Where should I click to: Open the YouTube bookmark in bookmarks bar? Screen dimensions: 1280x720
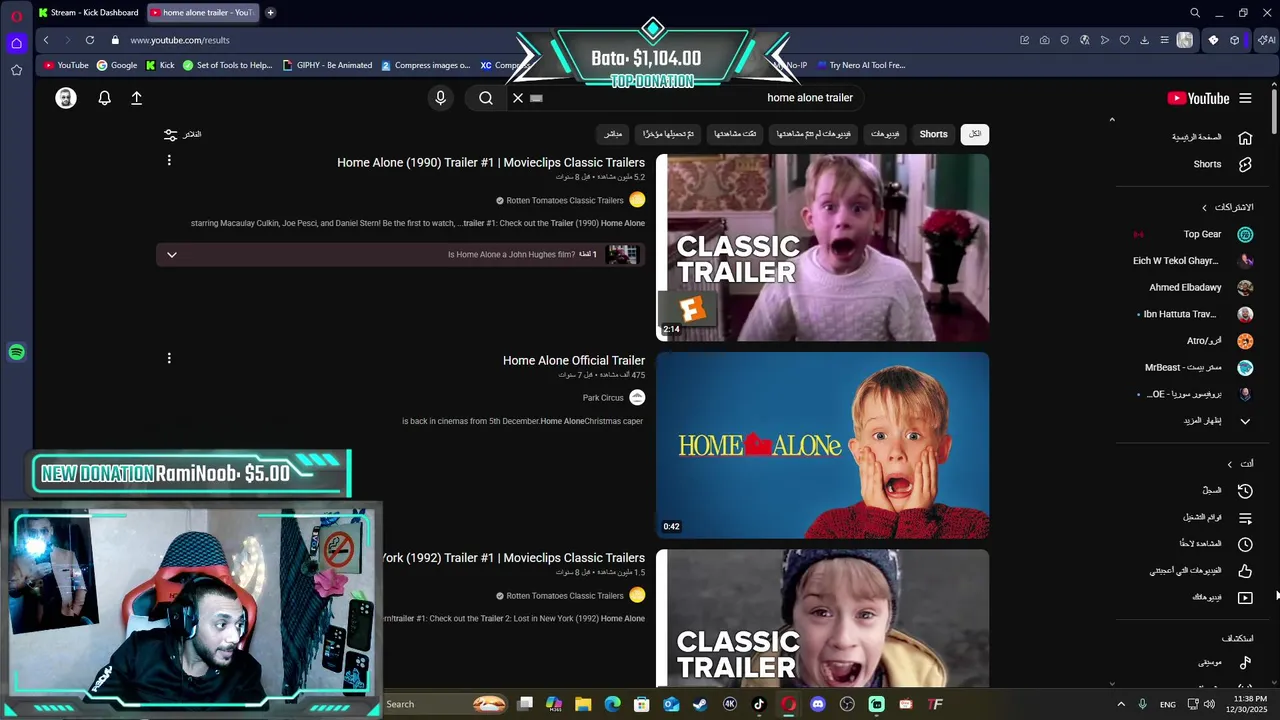(66, 65)
